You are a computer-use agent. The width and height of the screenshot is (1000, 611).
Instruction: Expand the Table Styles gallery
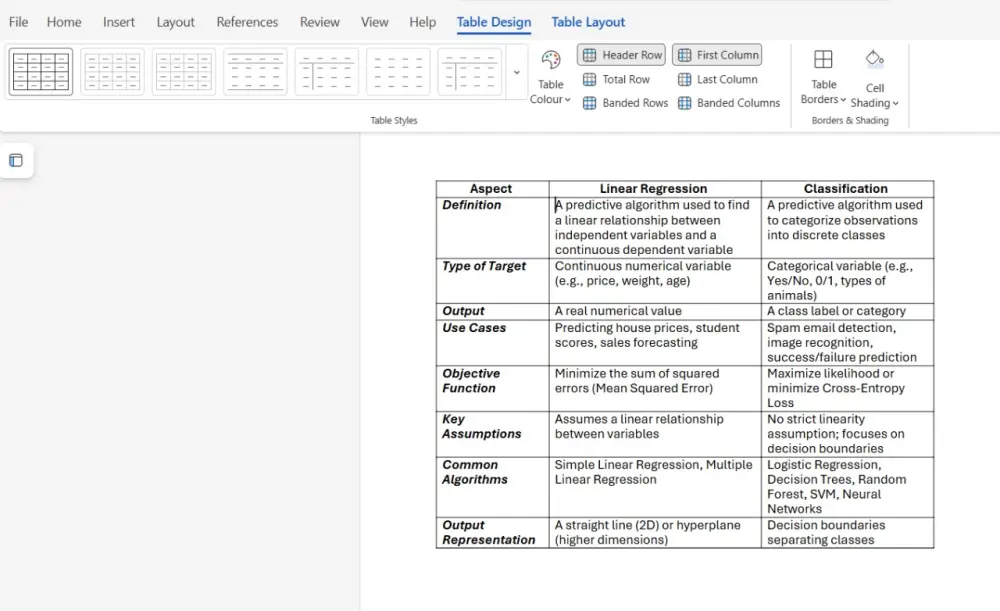pos(517,72)
